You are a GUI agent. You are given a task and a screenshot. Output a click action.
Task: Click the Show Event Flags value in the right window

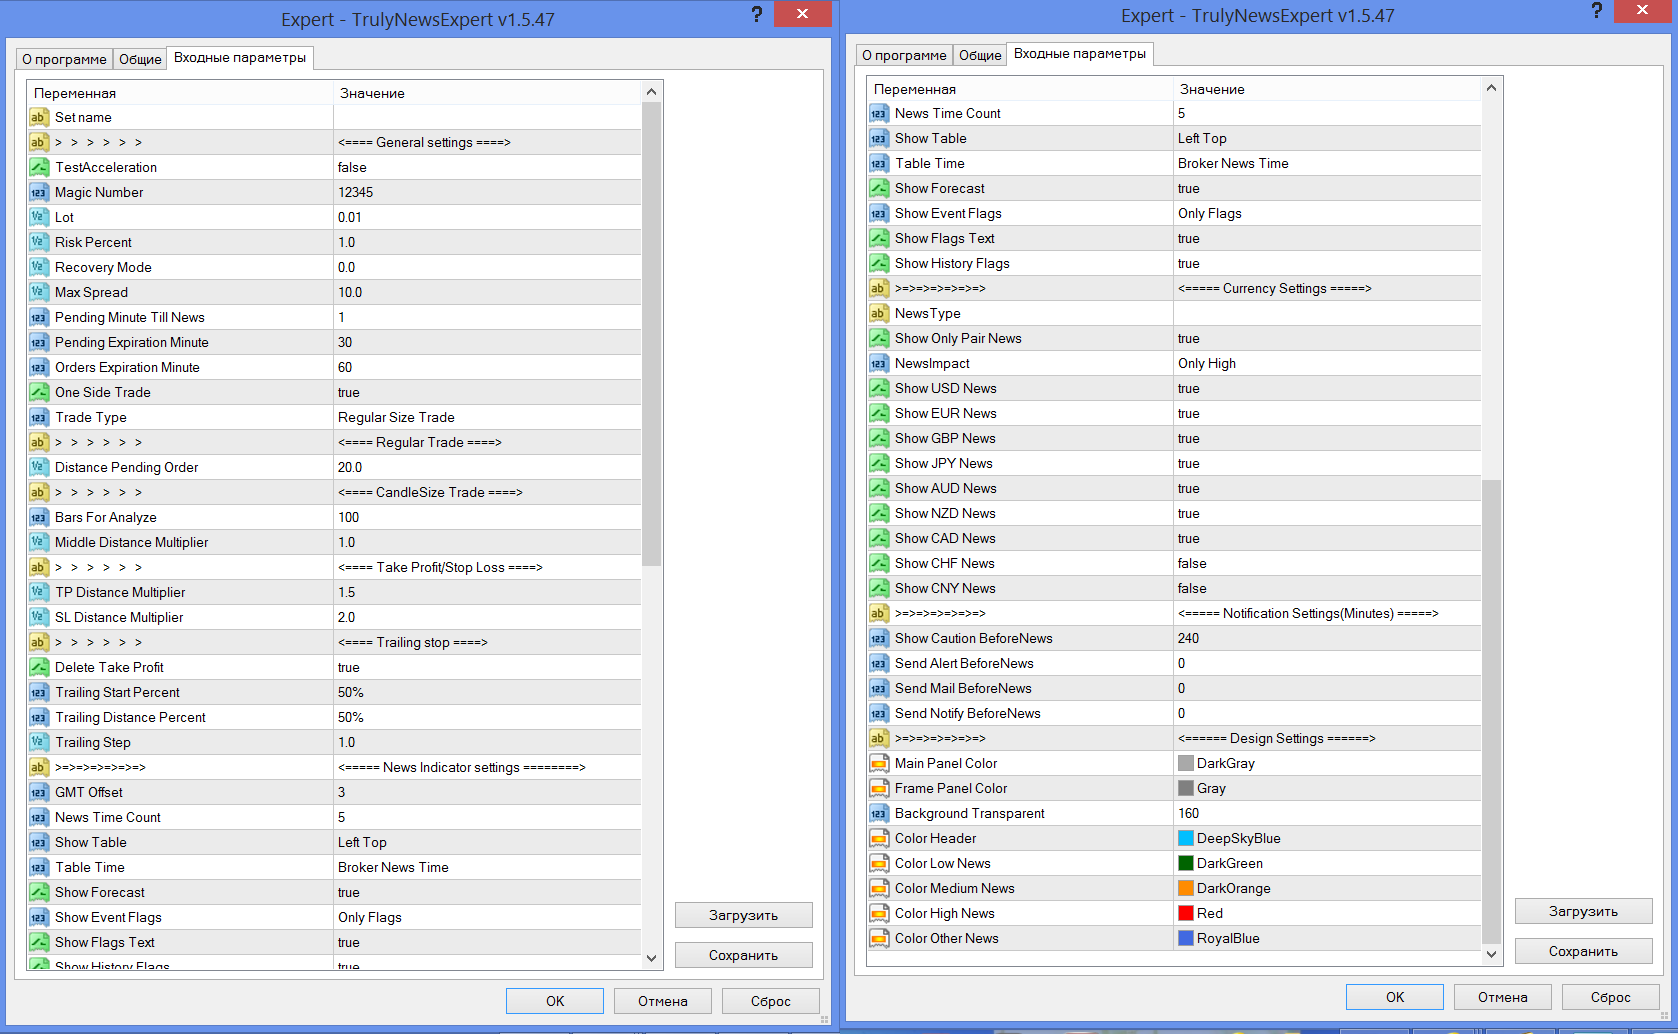[1210, 213]
